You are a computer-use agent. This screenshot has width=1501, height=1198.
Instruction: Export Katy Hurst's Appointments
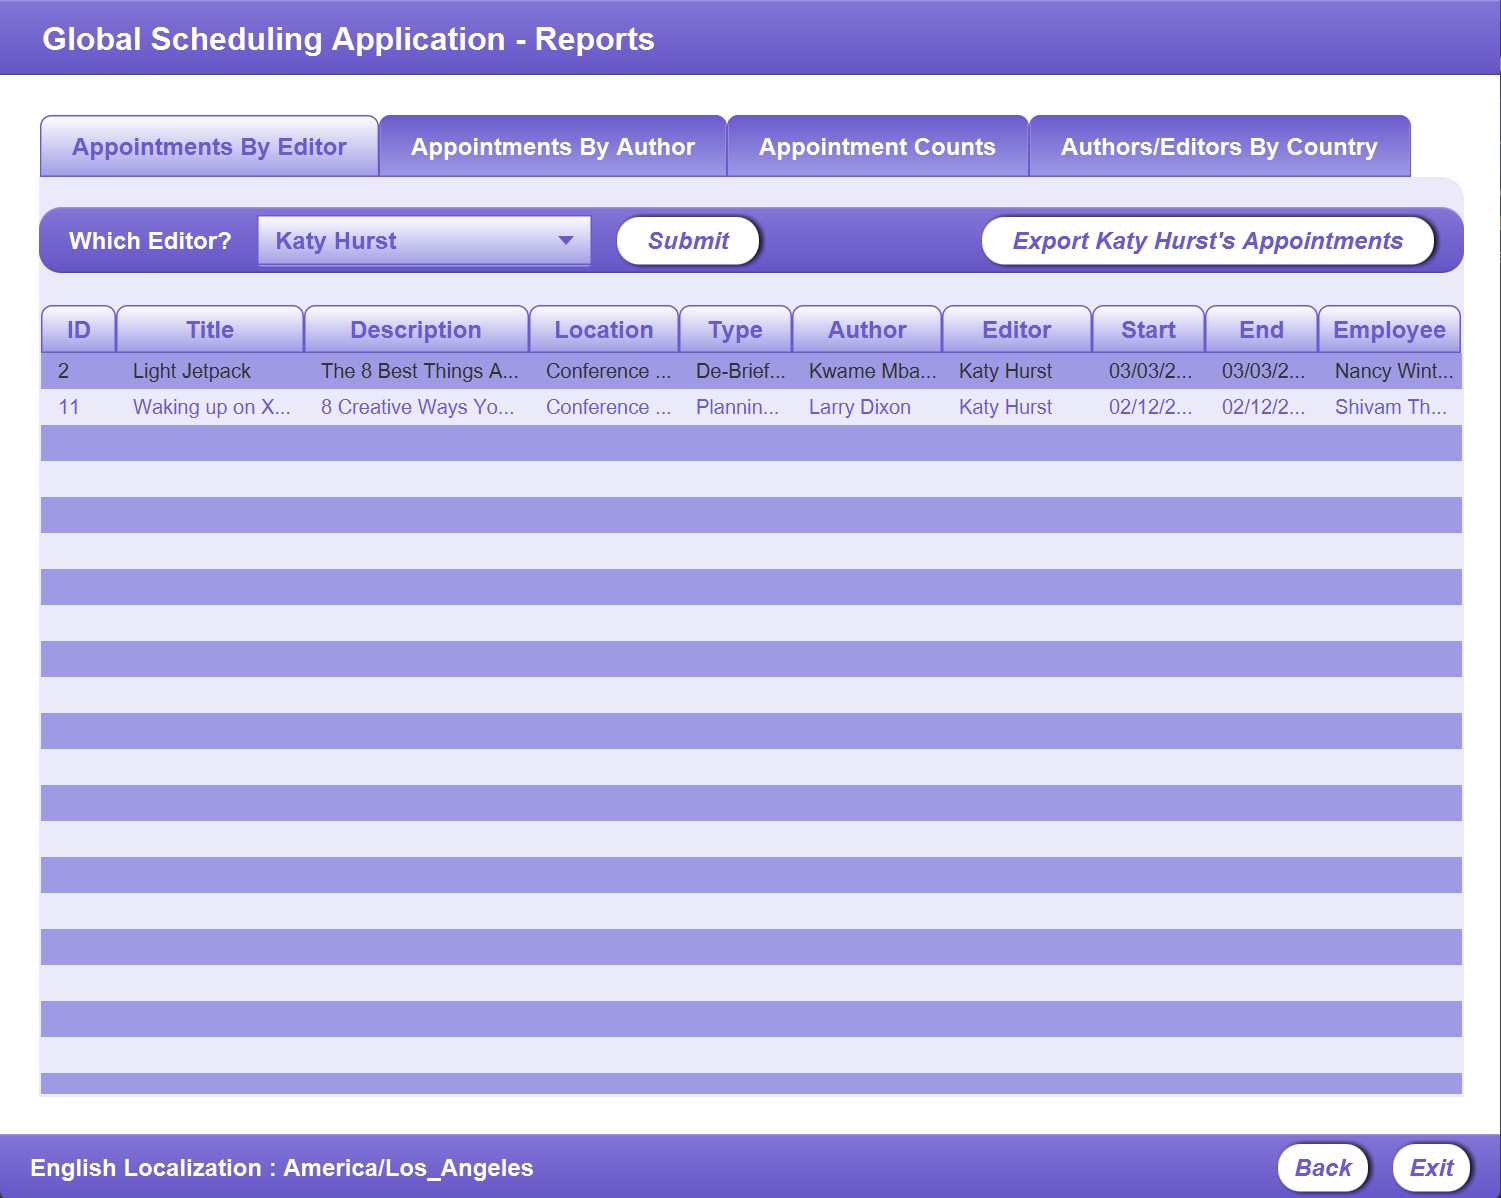click(1208, 240)
